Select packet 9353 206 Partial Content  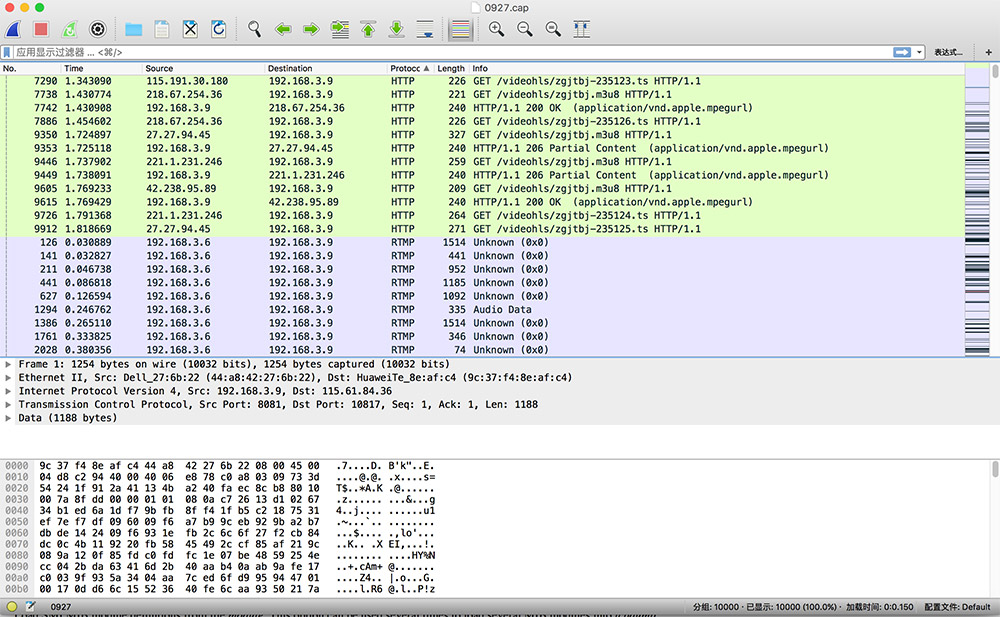(482, 148)
